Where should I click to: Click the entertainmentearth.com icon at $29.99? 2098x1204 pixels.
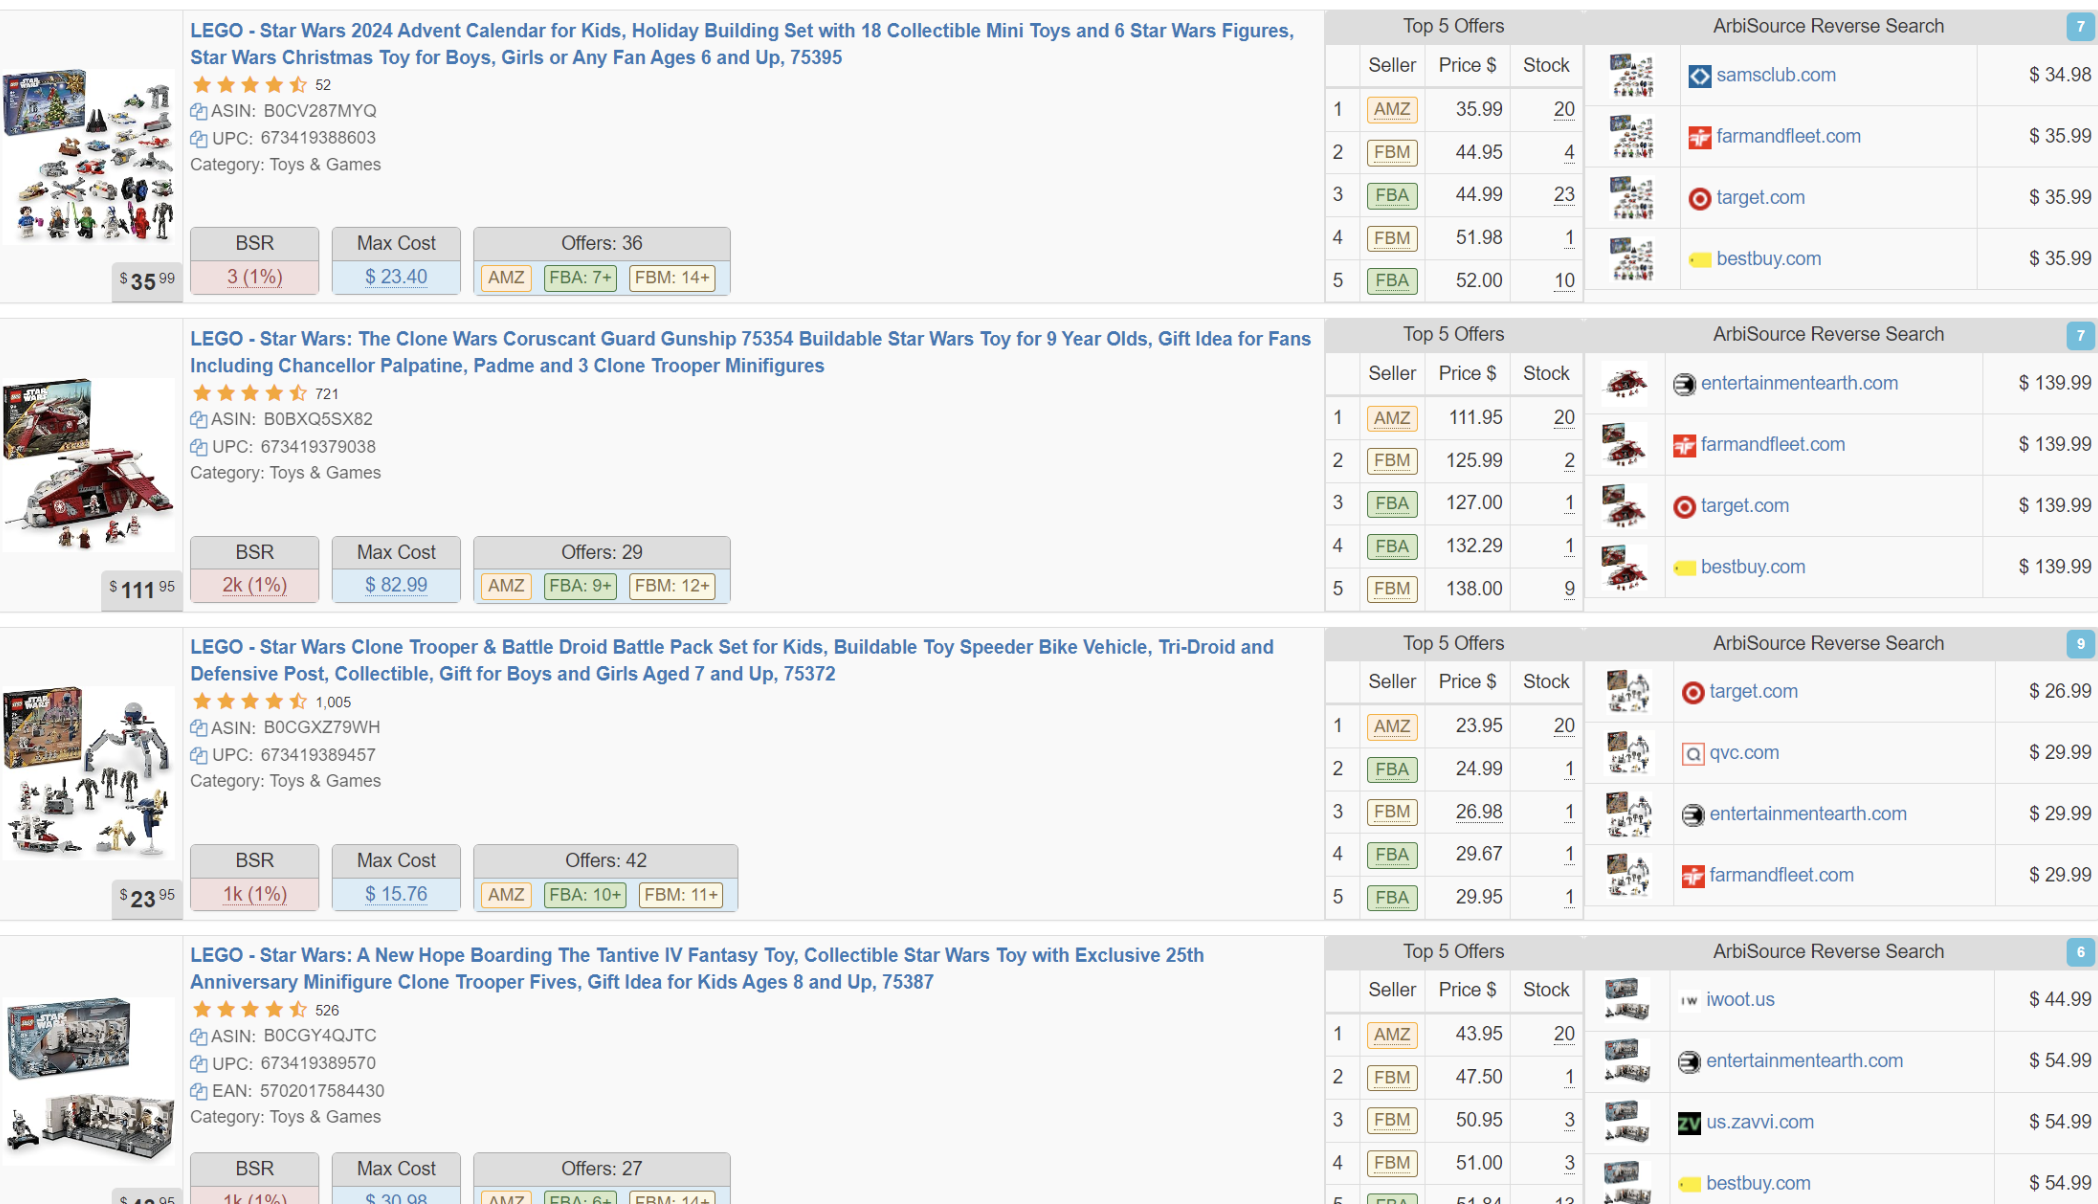pyautogui.click(x=1692, y=815)
